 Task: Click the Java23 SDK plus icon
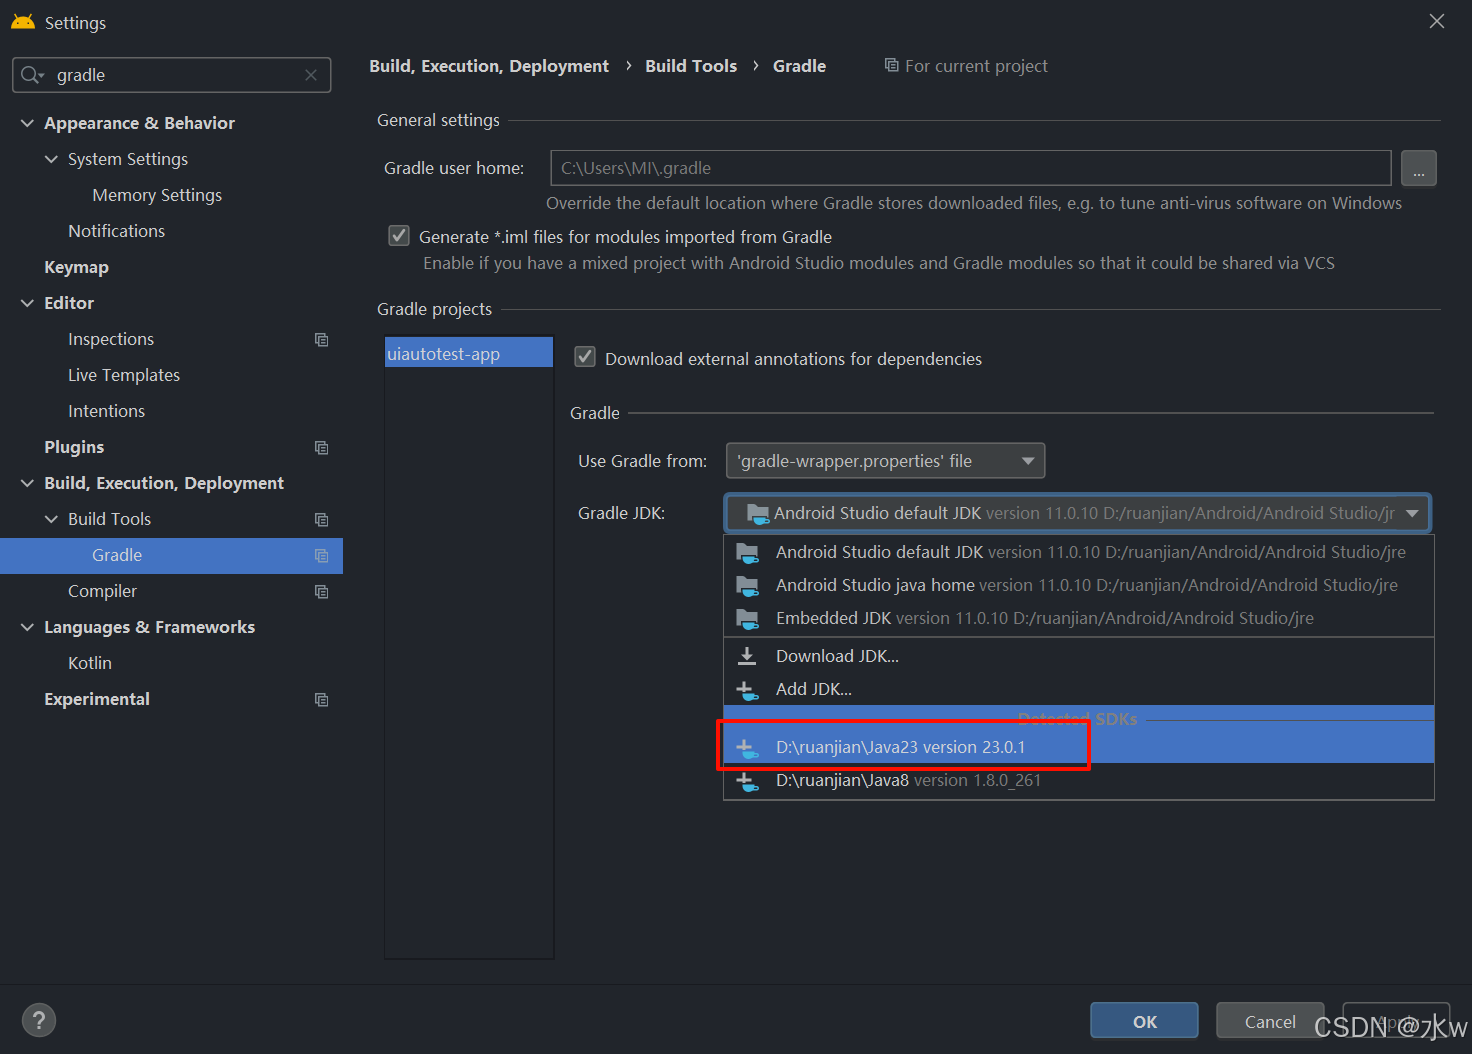(x=747, y=748)
